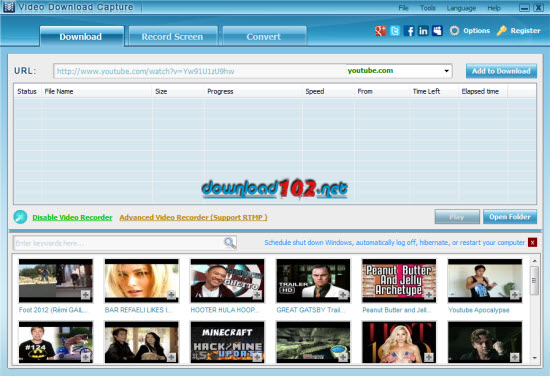Image resolution: width=550 pixels, height=376 pixels.
Task: Share via the Facebook icon
Action: click(x=409, y=31)
